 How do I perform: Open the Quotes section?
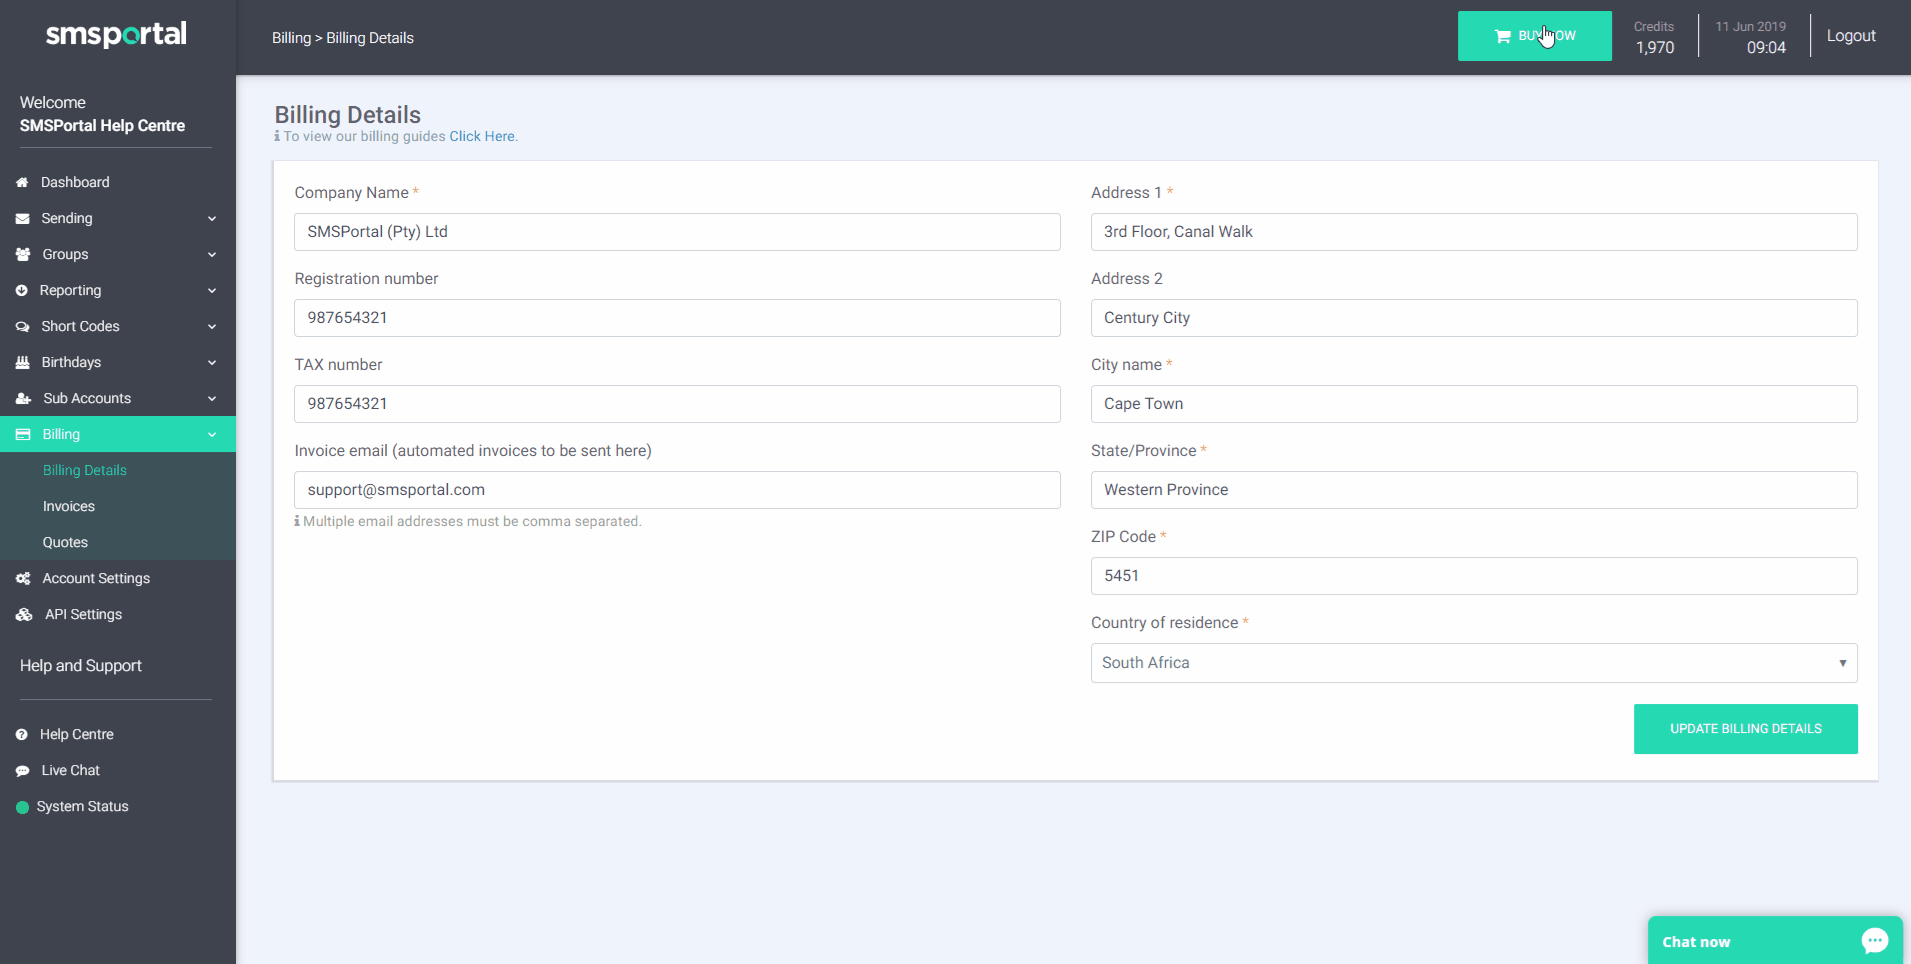[x=65, y=542]
